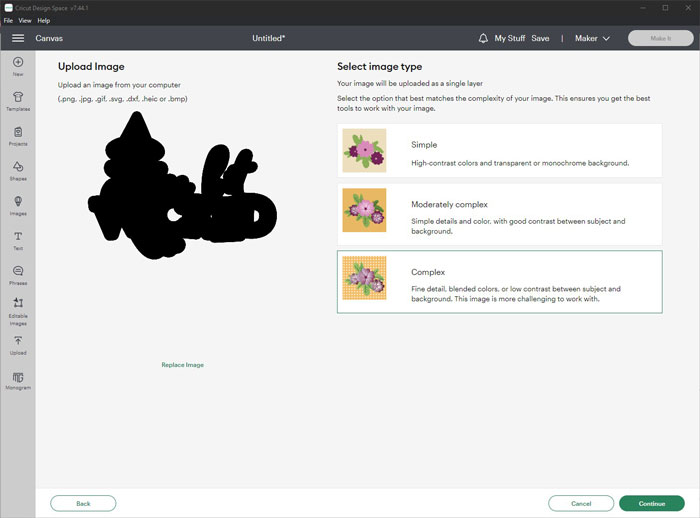Open notifications bell icon
The height and width of the screenshot is (518, 700).
(483, 38)
